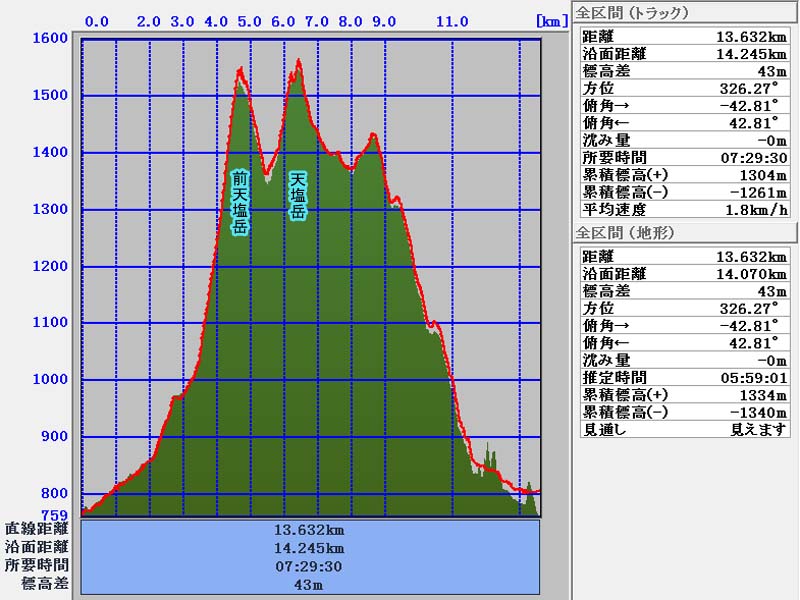Image resolution: width=800 pixels, height=600 pixels.
Task: Select the 見通し 見えます row
Action: pyautogui.click(x=685, y=429)
